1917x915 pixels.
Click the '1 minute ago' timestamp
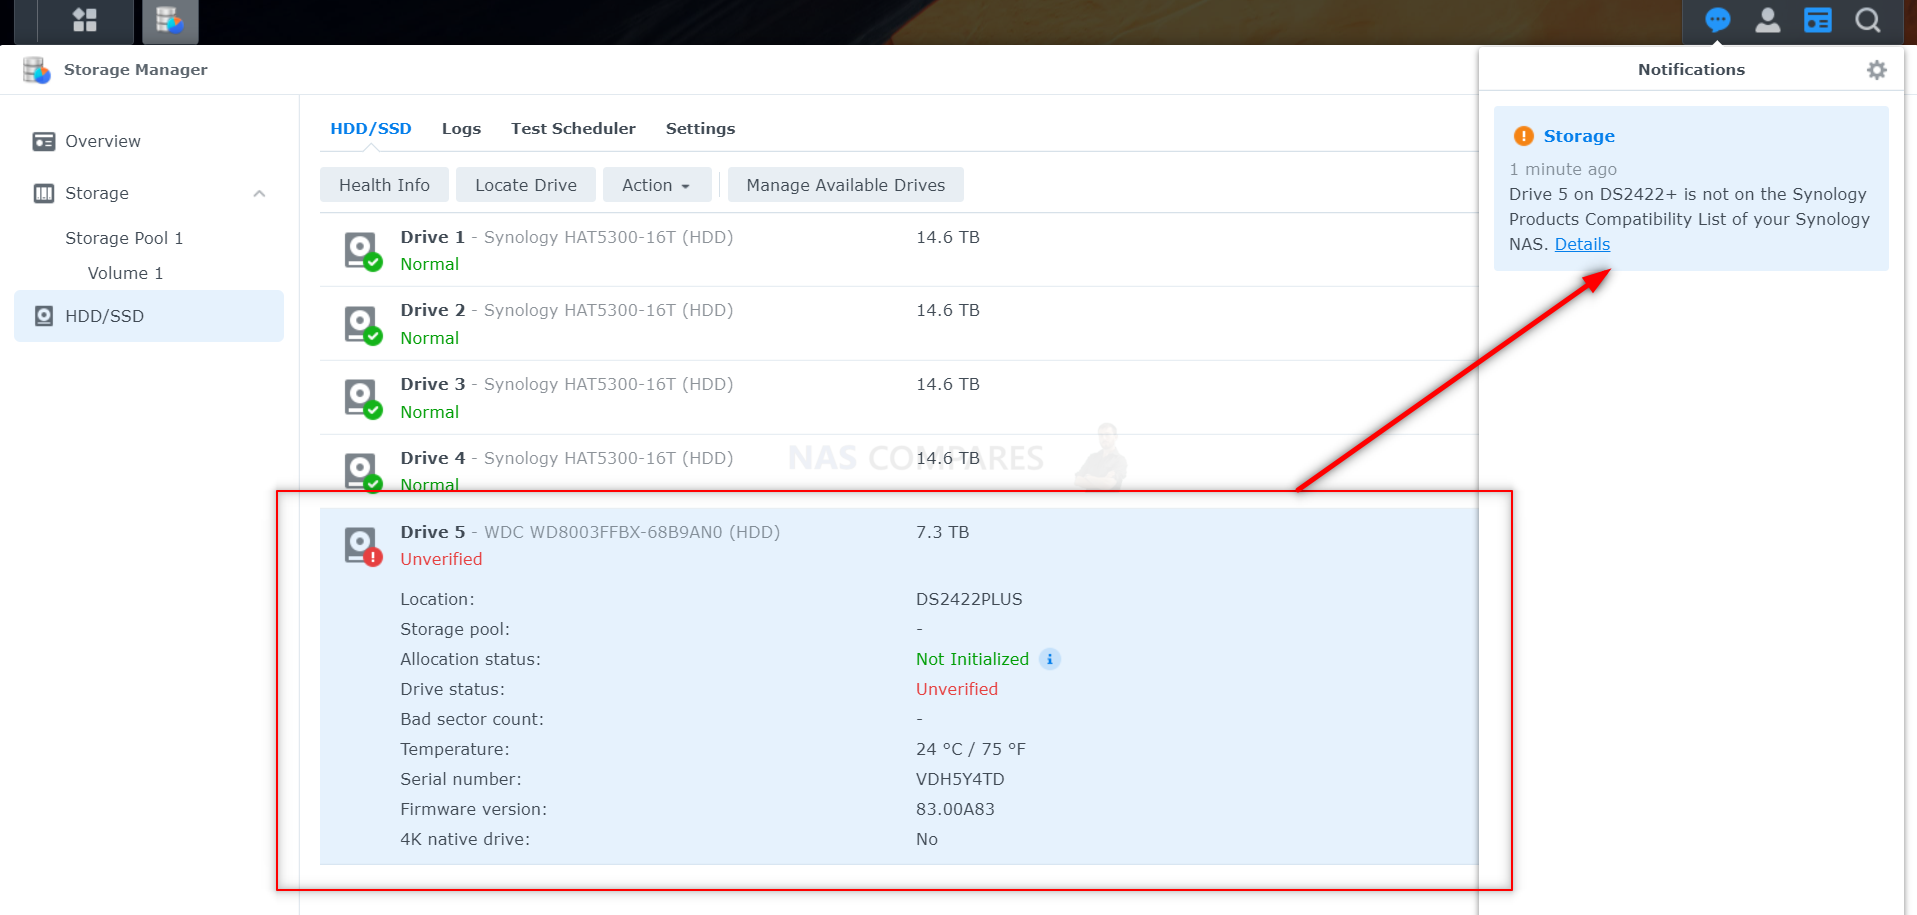pos(1563,169)
